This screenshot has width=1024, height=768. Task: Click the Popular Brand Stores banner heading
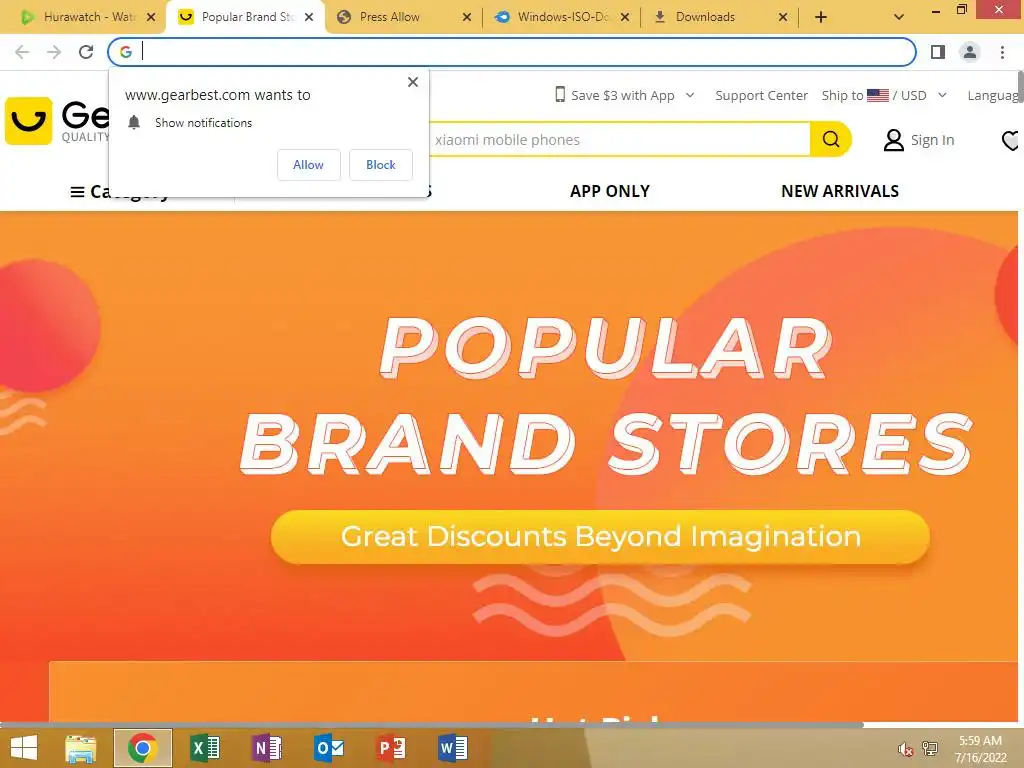pyautogui.click(x=606, y=396)
